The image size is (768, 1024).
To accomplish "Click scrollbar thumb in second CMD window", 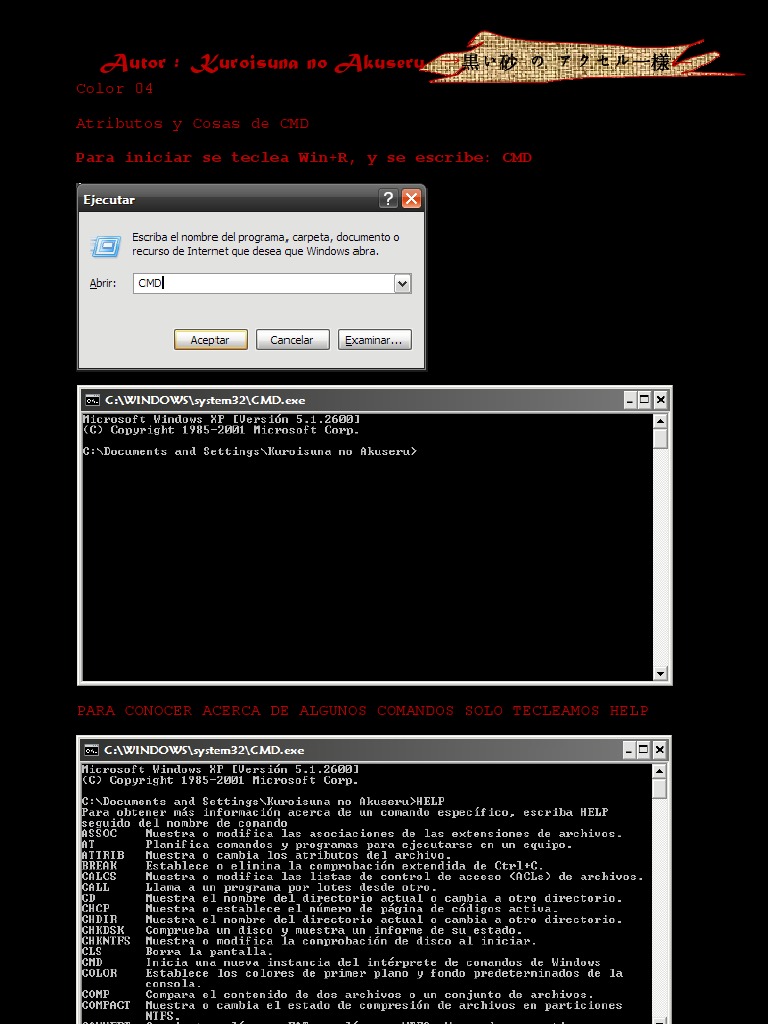I will click(659, 789).
